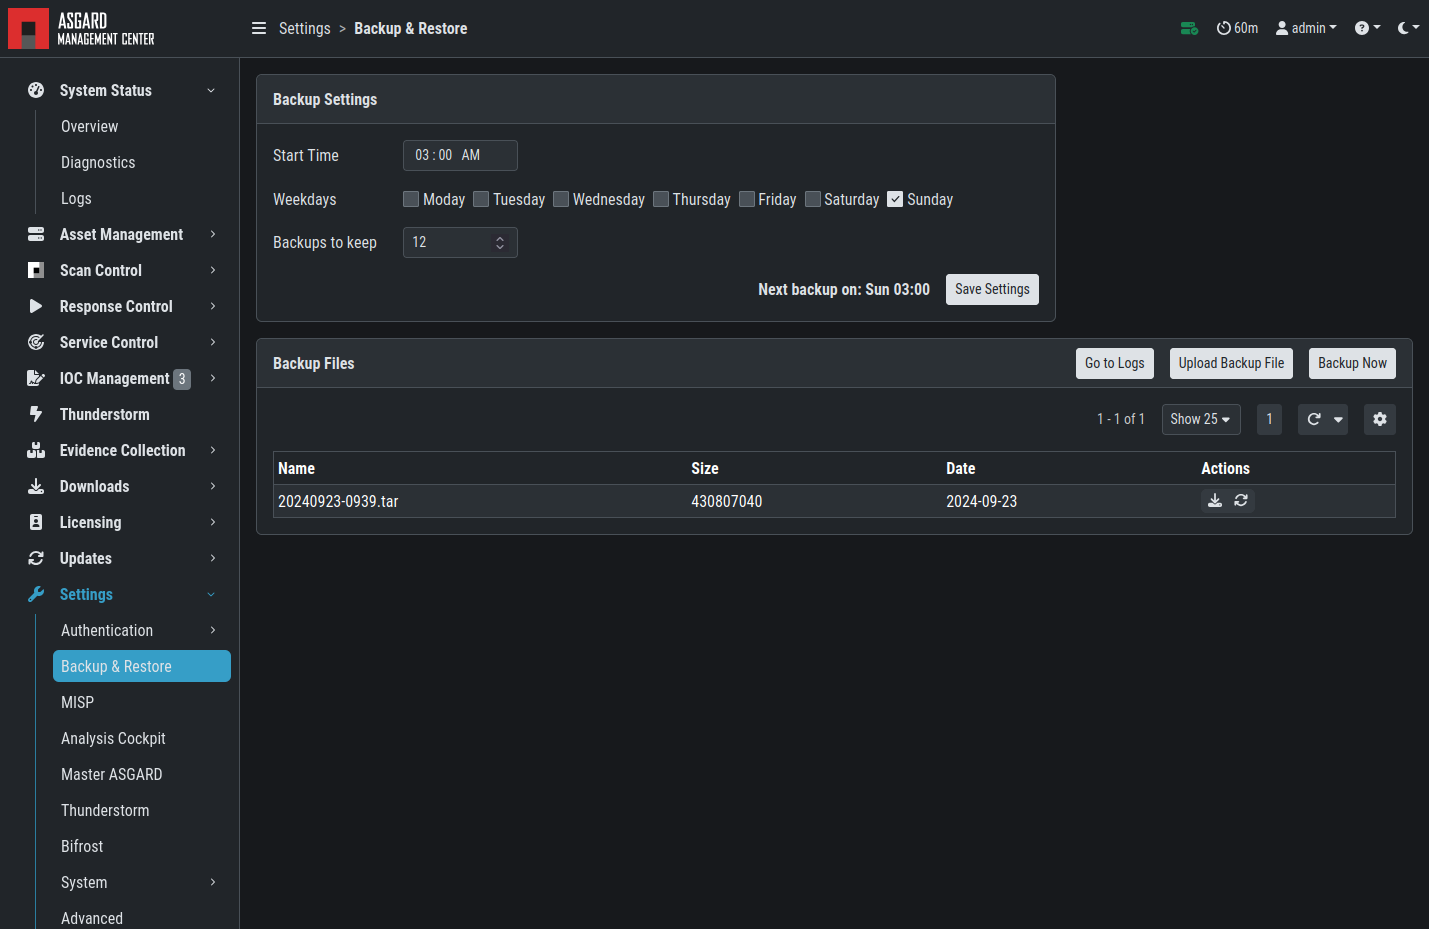
Task: Click the Scan Control icon
Action: click(36, 270)
